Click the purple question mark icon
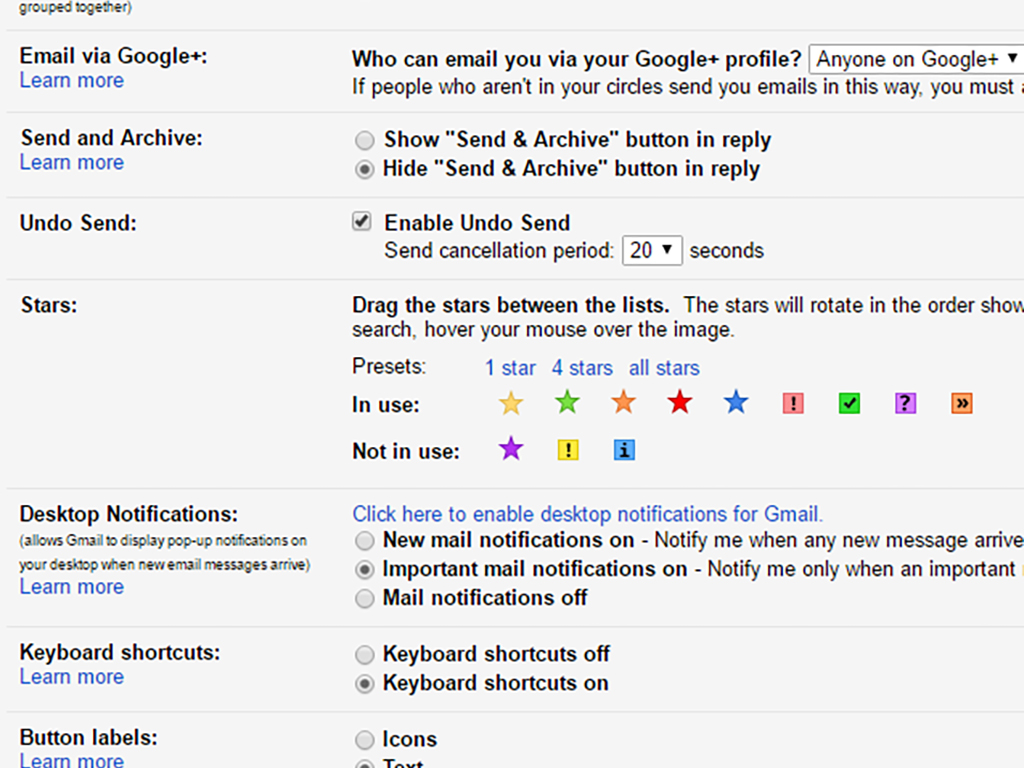Screen dimensions: 1024x768 (x=905, y=404)
